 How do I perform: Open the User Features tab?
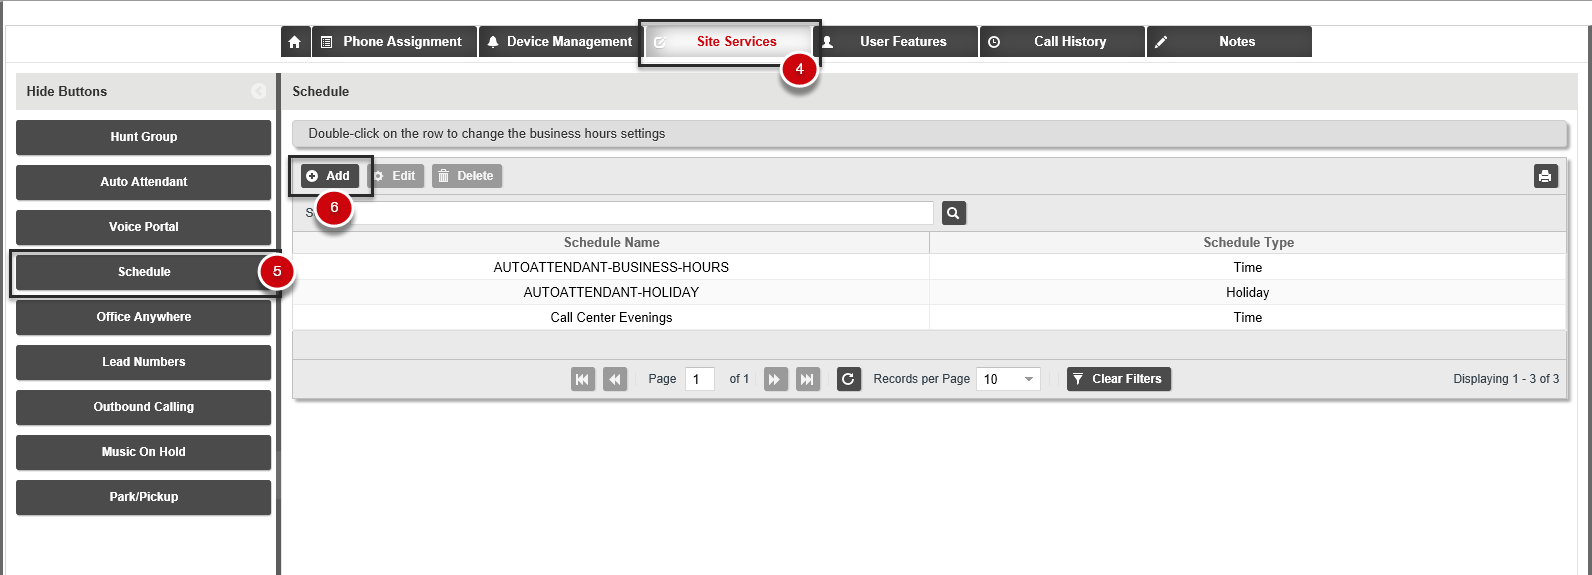coord(895,42)
